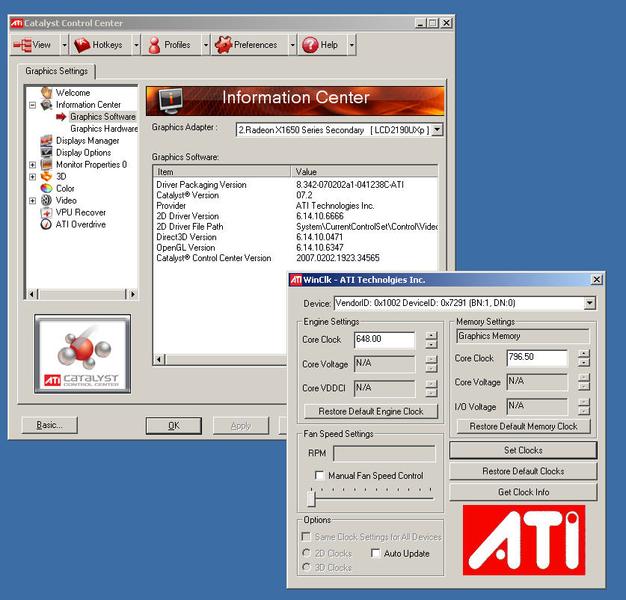This screenshot has height=600, width=626.
Task: Click the Value column header
Action: [364, 172]
